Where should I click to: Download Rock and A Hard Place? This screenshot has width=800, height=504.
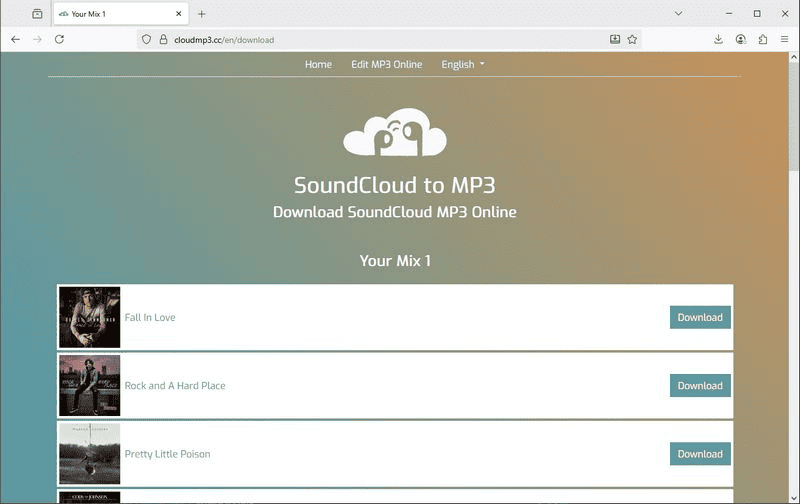tap(700, 385)
